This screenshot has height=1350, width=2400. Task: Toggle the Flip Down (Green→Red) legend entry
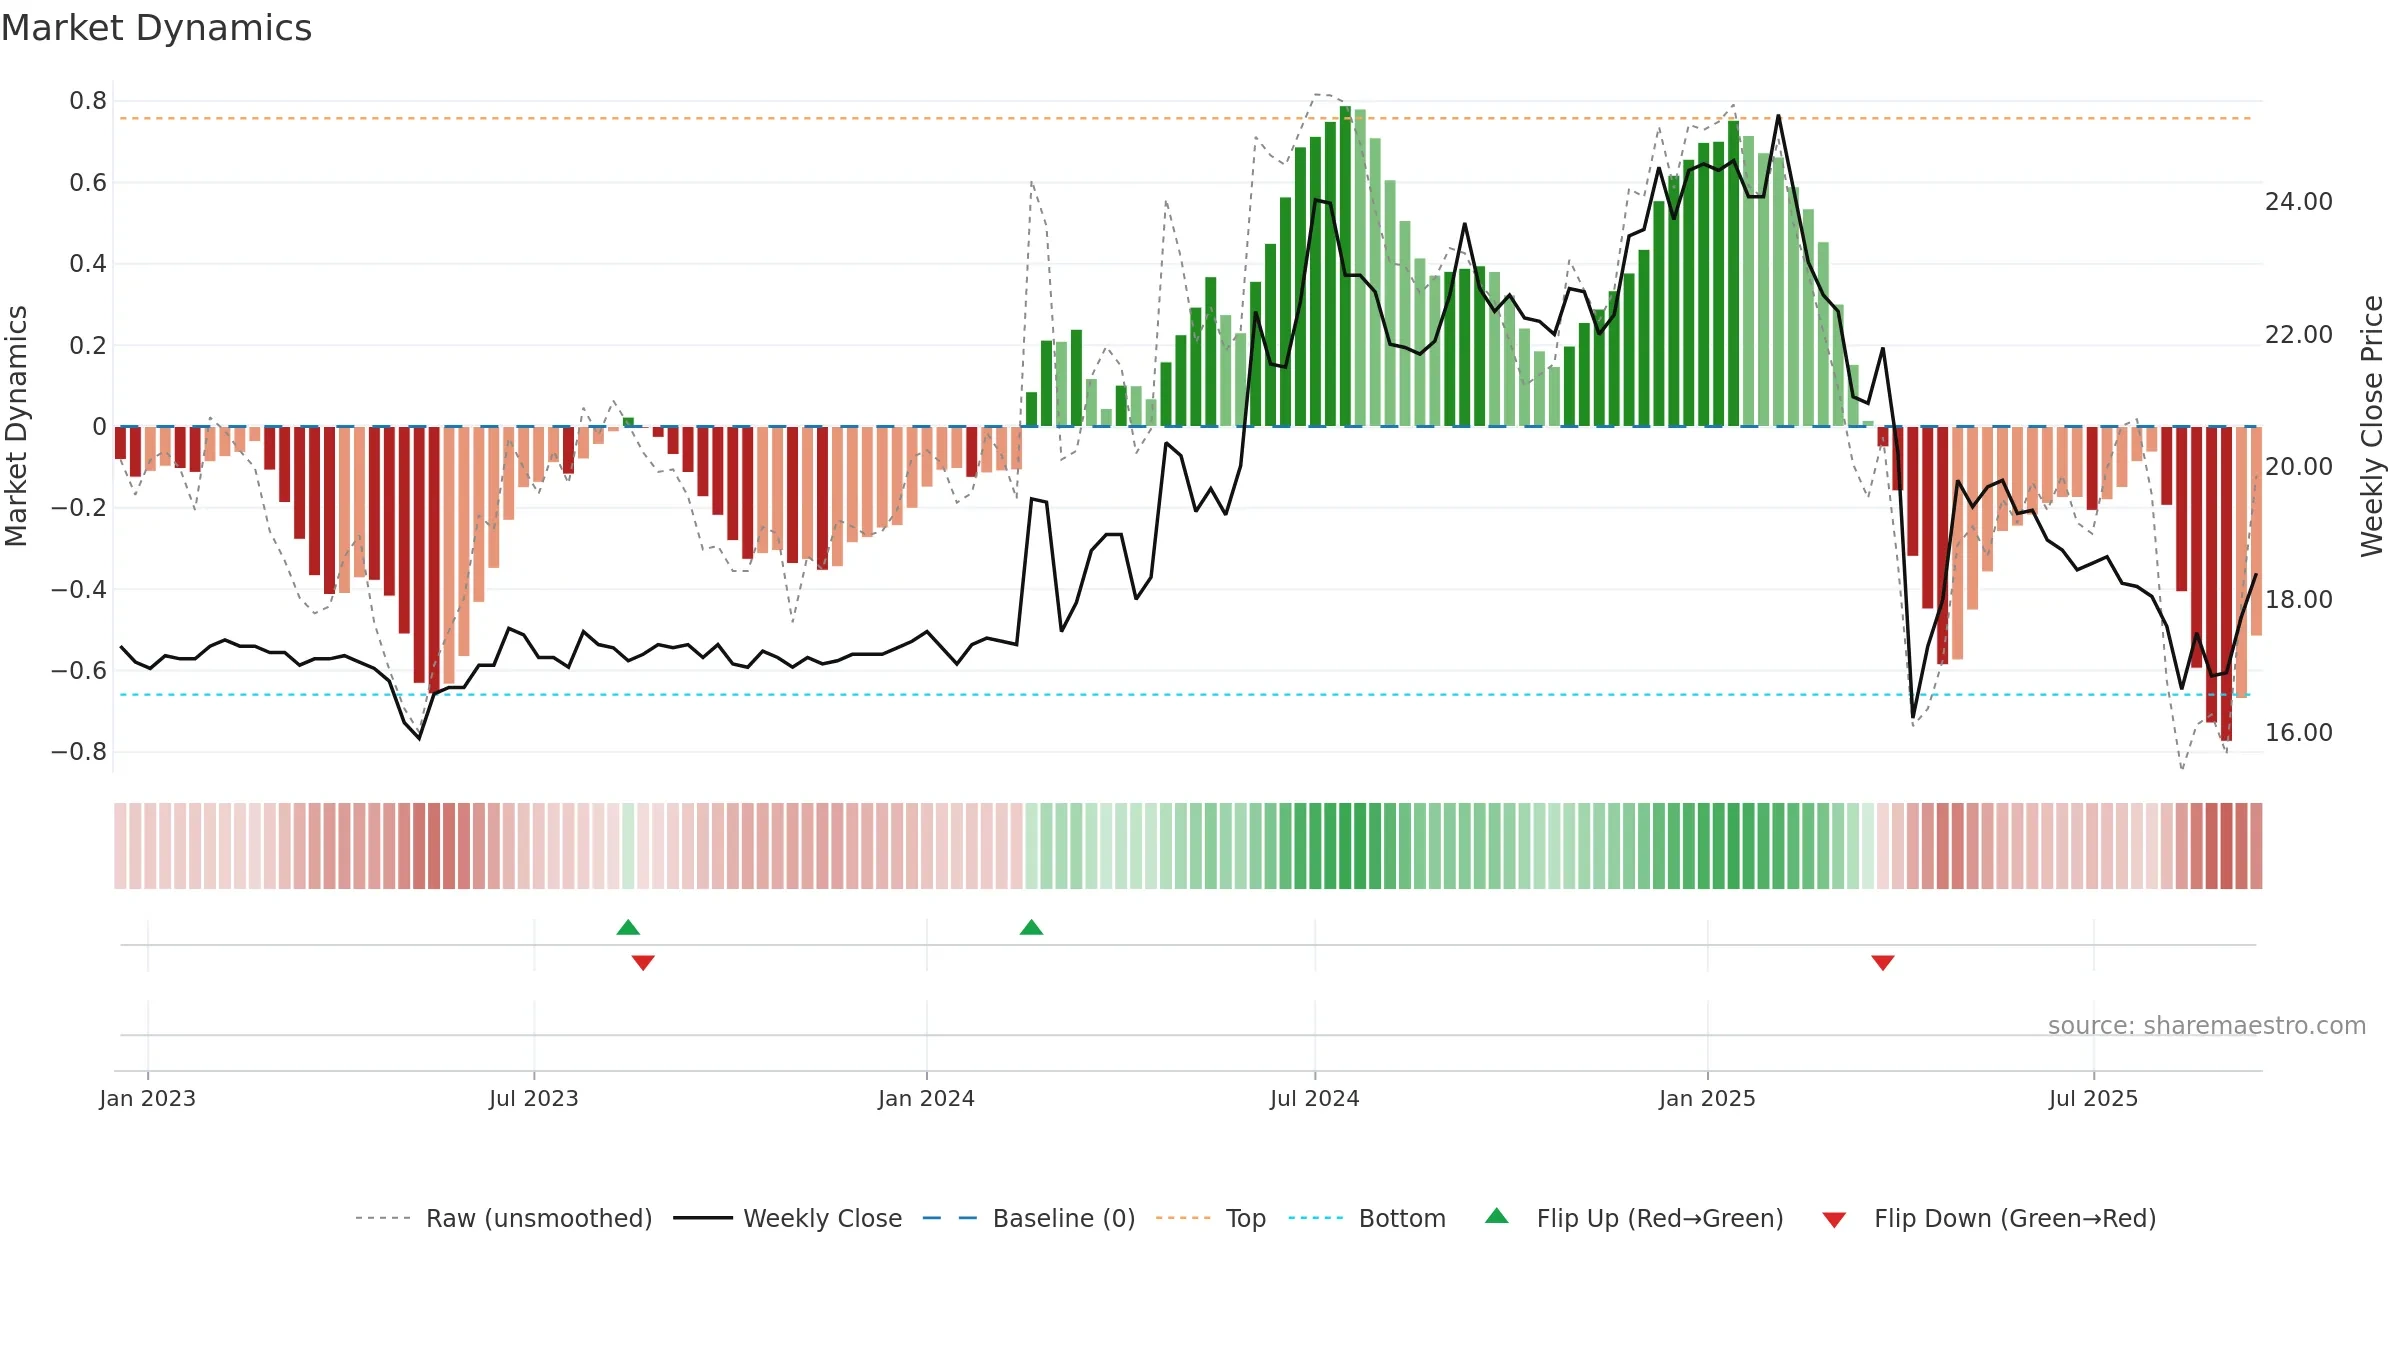[1989, 1218]
